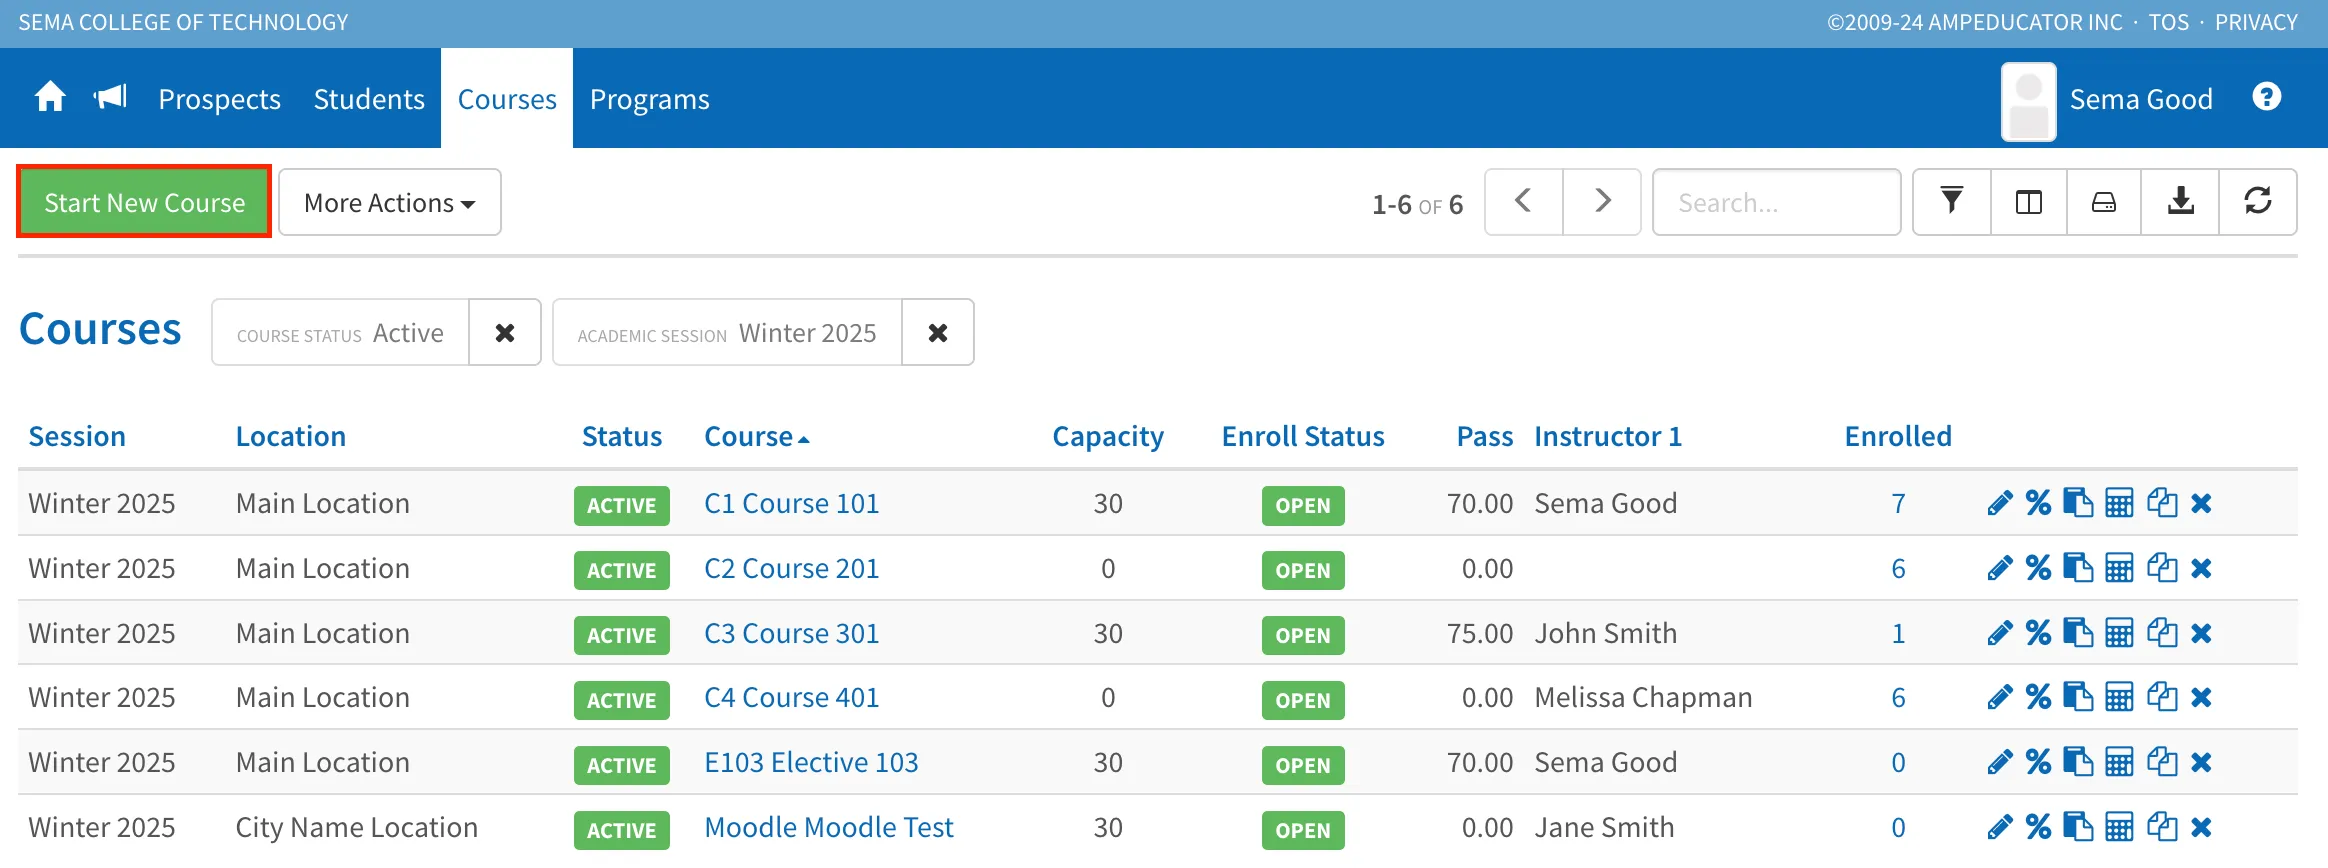Click Start New Course button
Image resolution: width=2328 pixels, height=868 pixels.
[145, 202]
